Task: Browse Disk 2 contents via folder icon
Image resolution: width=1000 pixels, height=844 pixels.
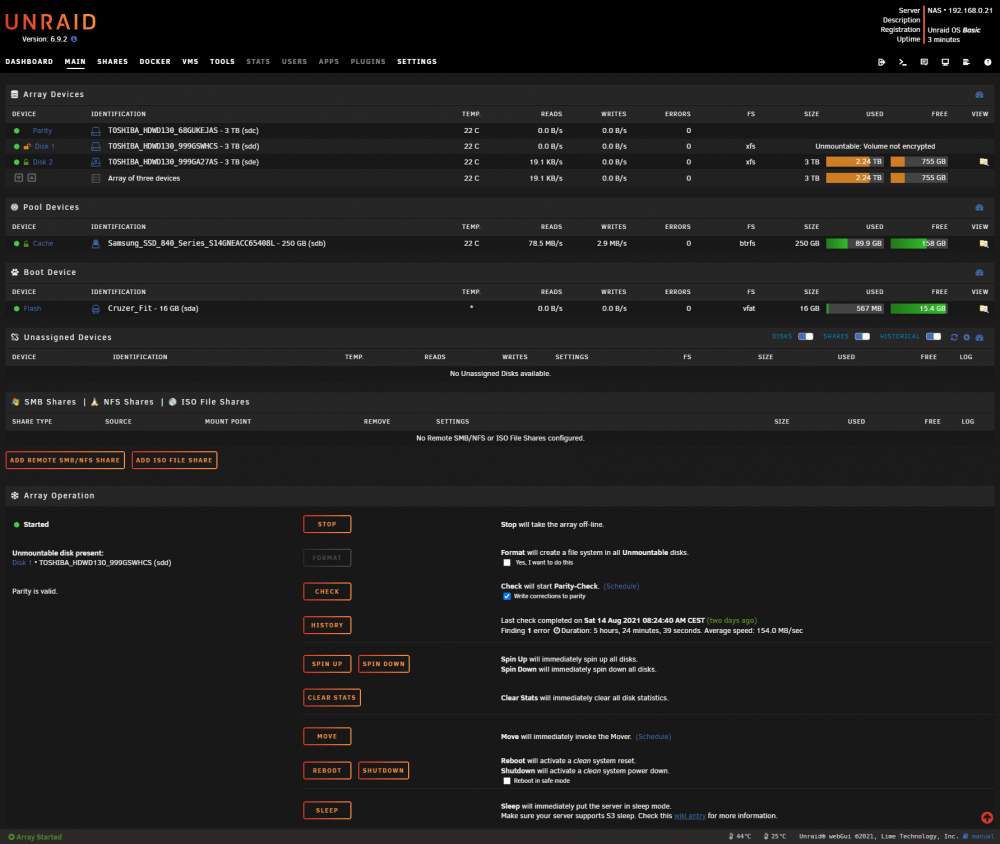Action: 983,162
